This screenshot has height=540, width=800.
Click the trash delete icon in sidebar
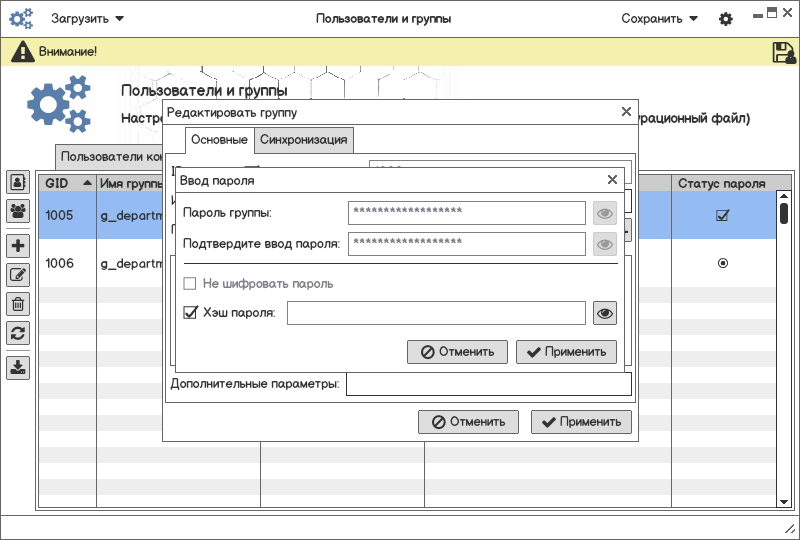point(18,304)
